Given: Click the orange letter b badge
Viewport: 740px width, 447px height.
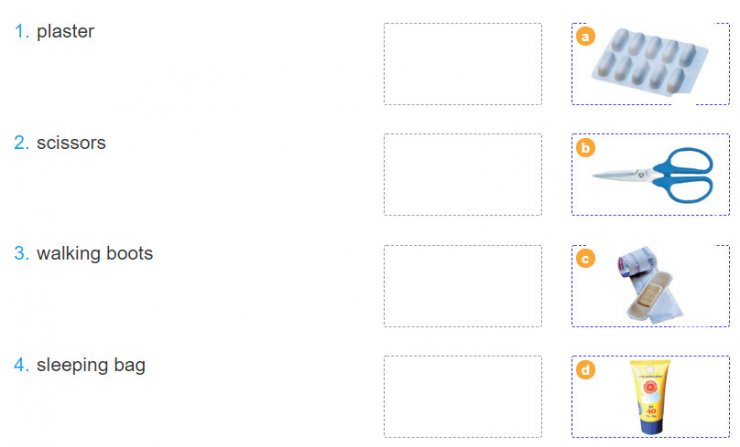Looking at the screenshot, I should [585, 148].
